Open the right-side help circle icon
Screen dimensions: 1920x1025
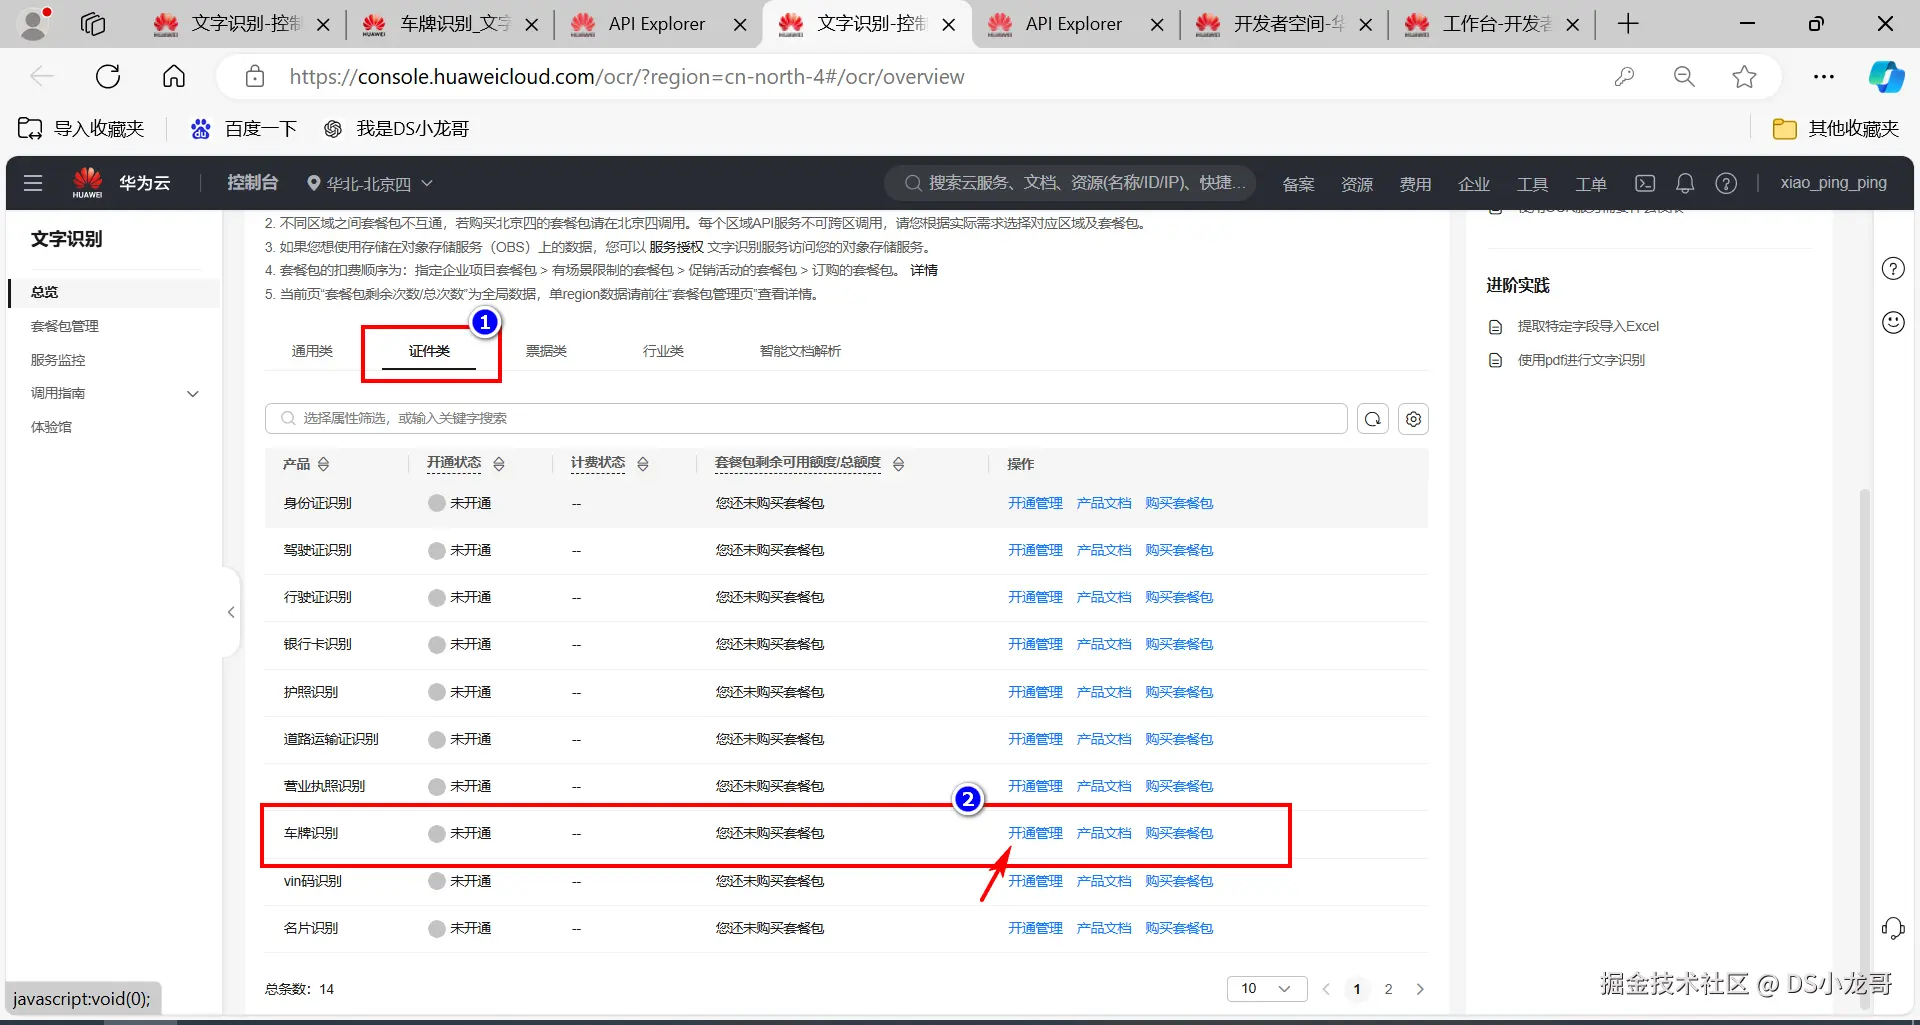(1893, 268)
